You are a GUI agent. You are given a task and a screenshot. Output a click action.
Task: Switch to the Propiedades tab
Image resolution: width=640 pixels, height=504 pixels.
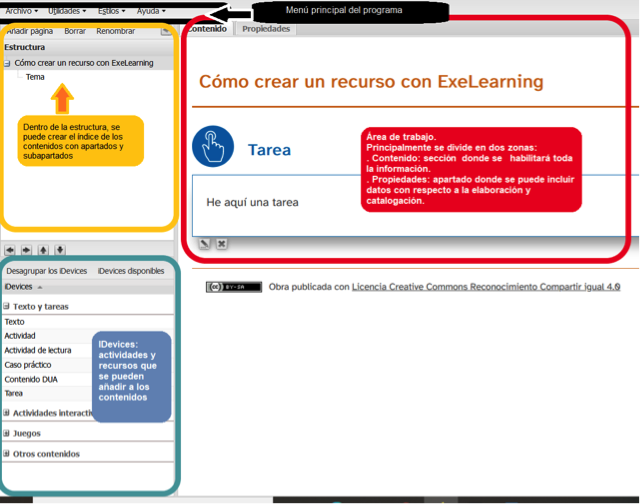266,29
